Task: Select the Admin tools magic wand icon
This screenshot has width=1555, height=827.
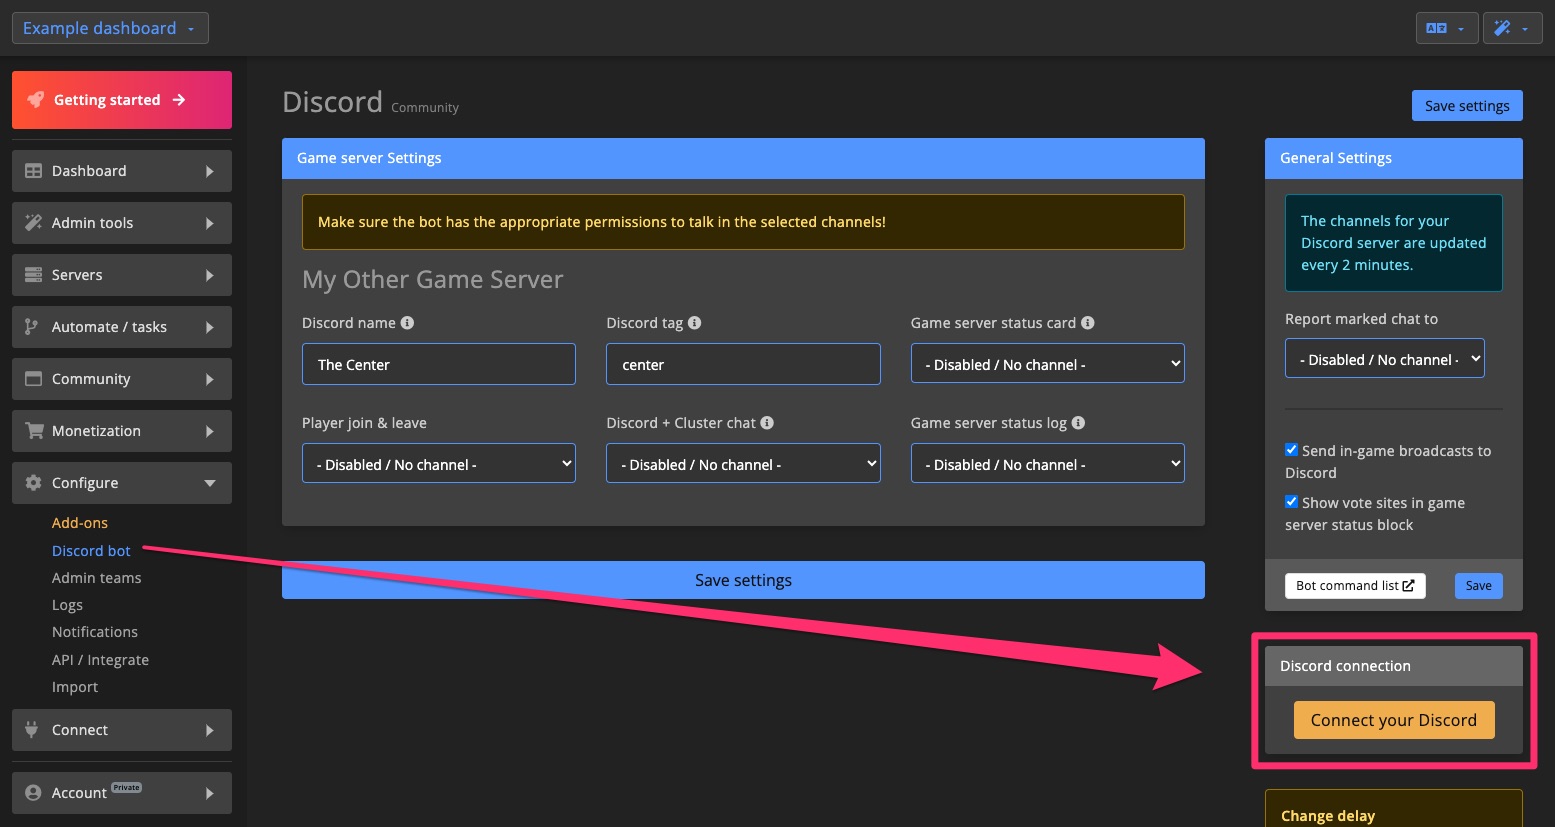Action: [35, 222]
